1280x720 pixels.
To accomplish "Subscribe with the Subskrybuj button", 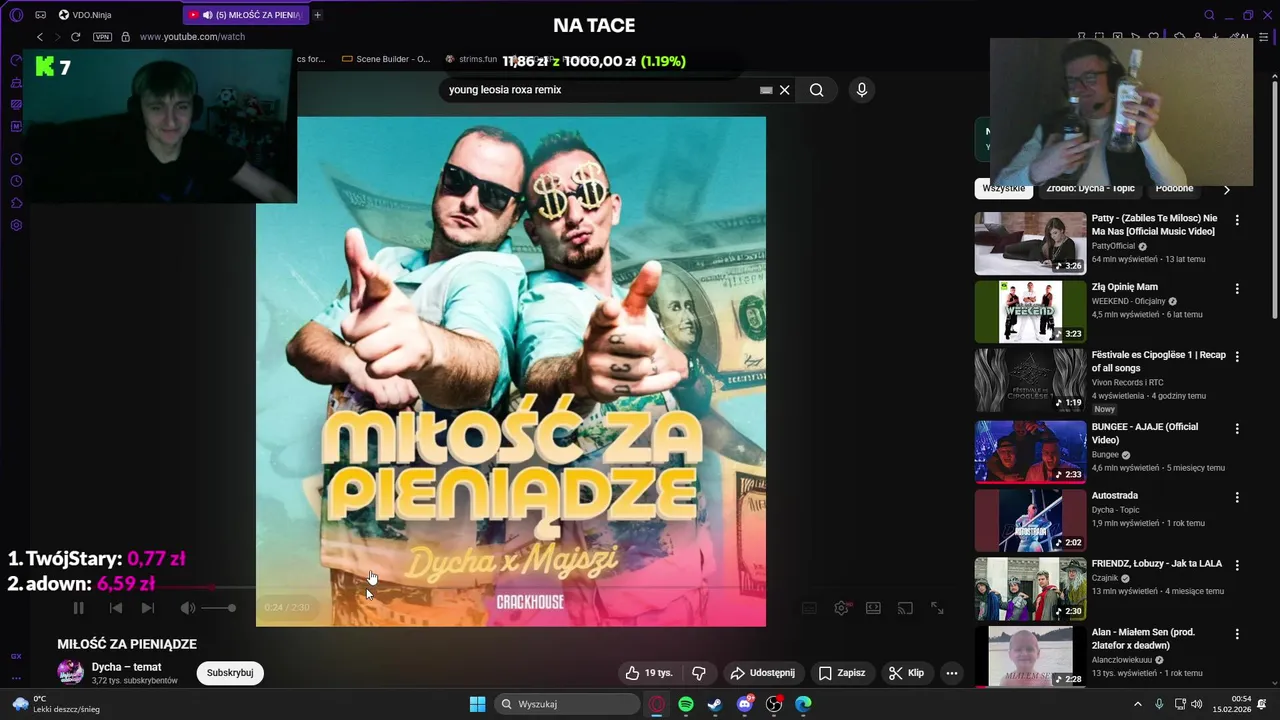I will 230,673.
